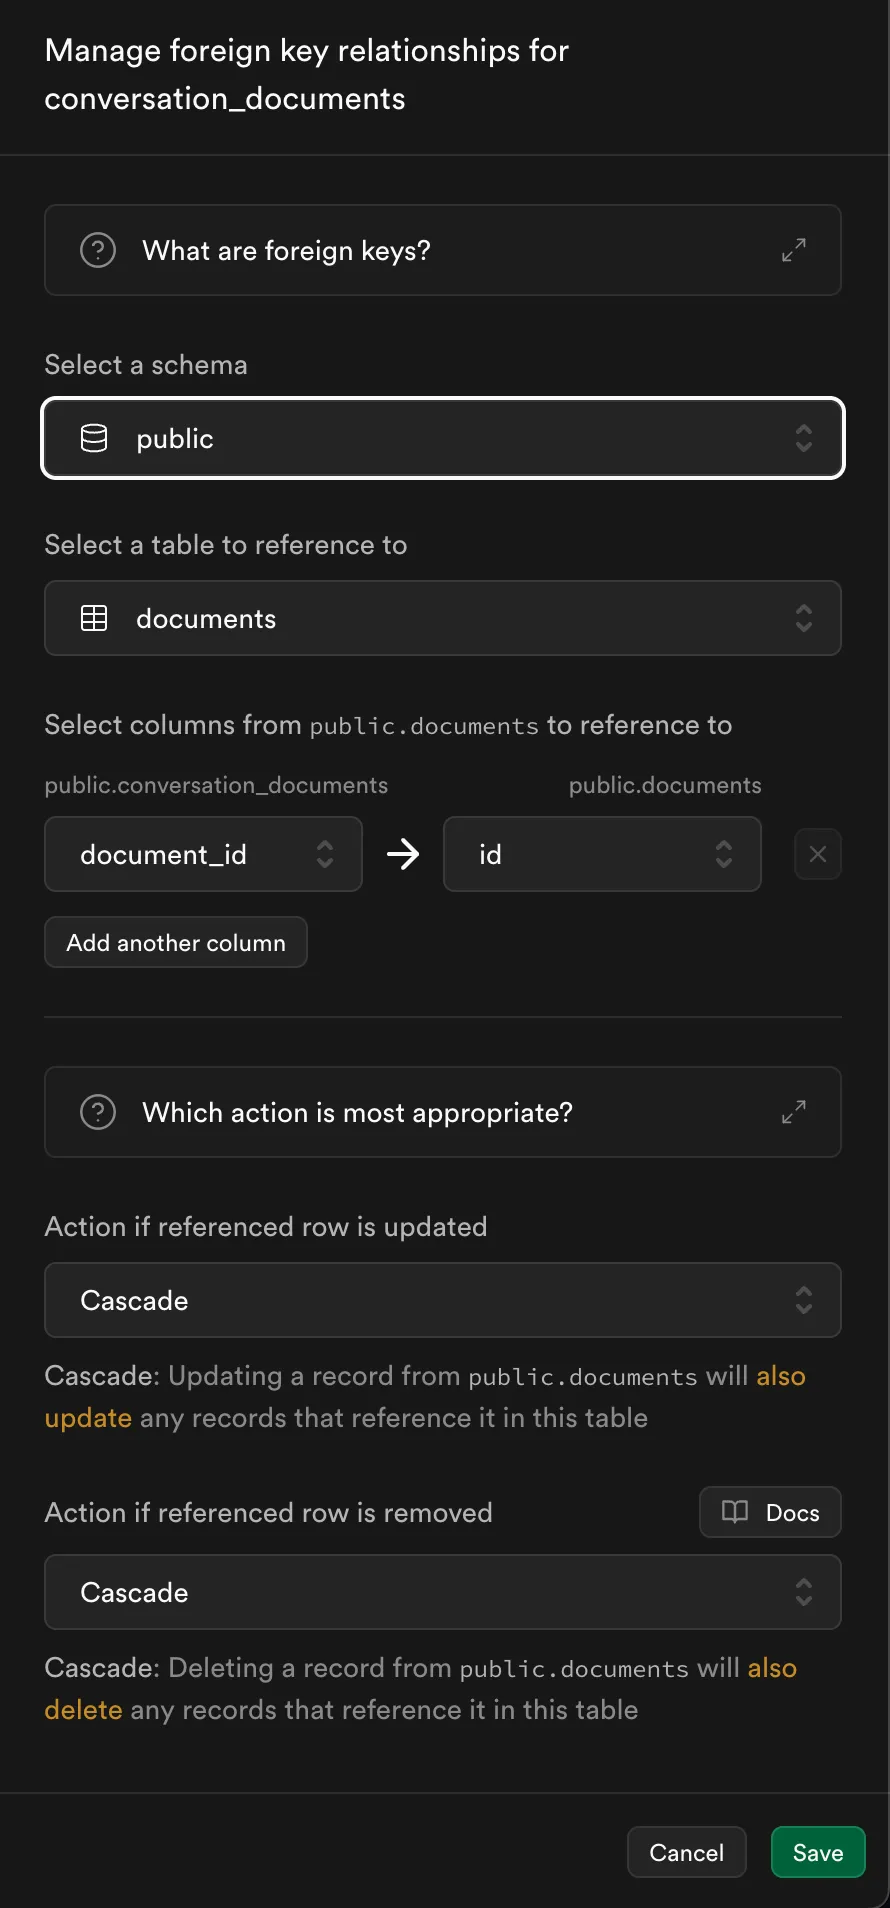Click the Add another column button

tap(176, 942)
